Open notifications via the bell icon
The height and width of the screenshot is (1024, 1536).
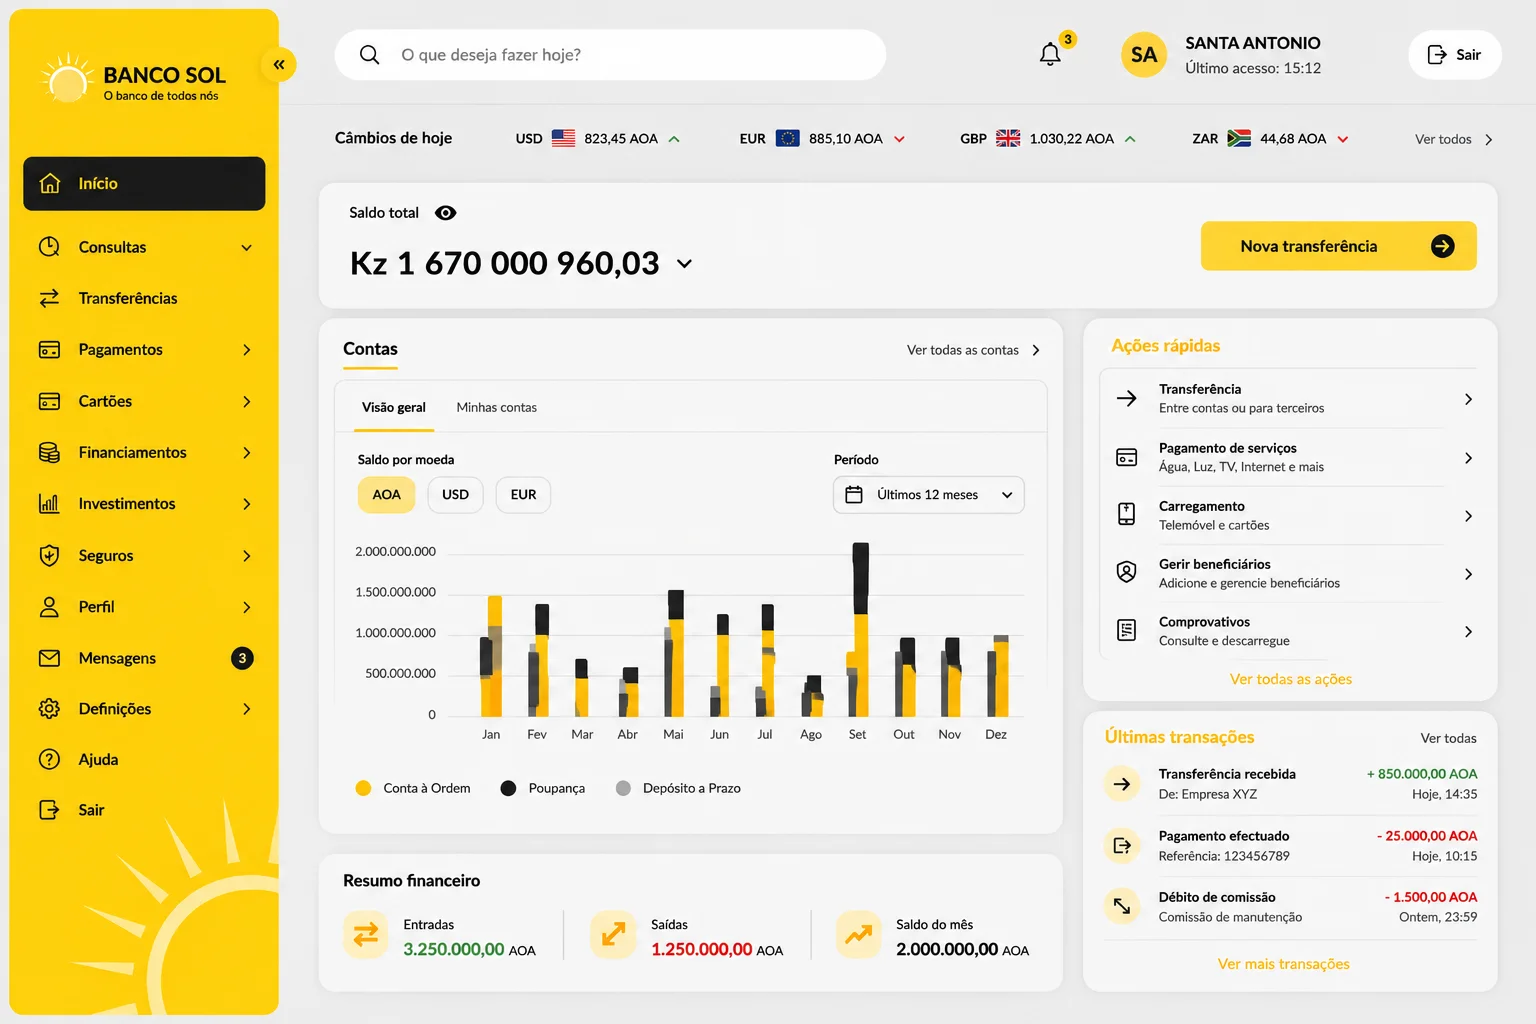[1050, 54]
